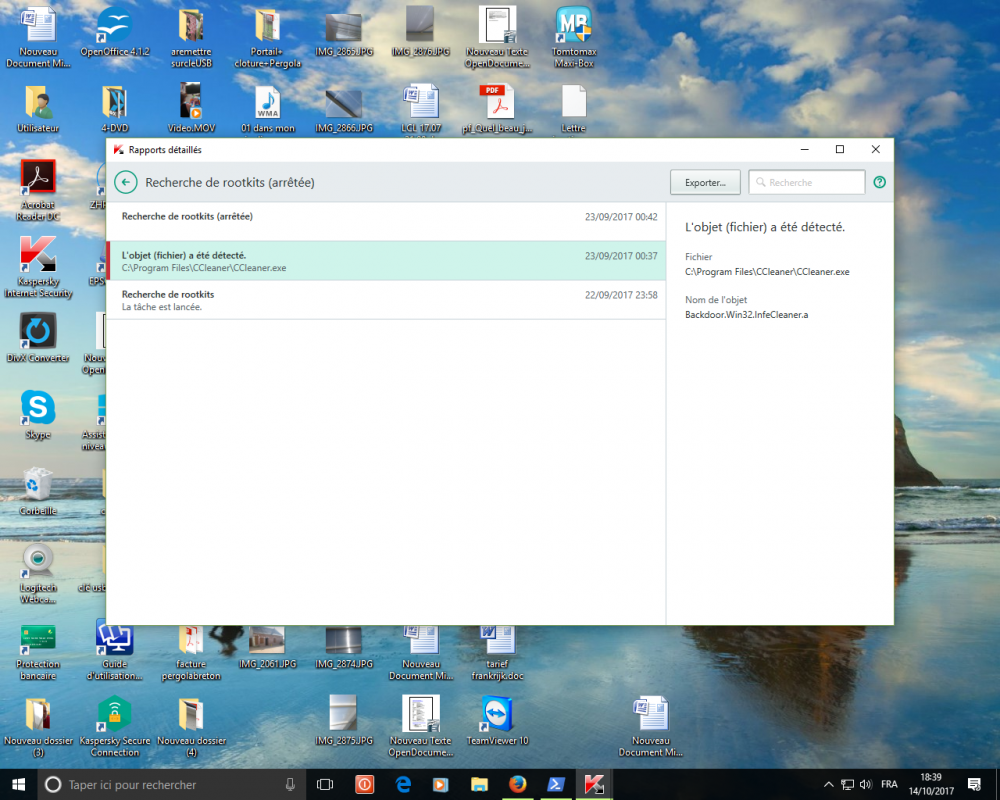
Task: Select the 'La tâche est lancée' report row
Action: coord(386,300)
